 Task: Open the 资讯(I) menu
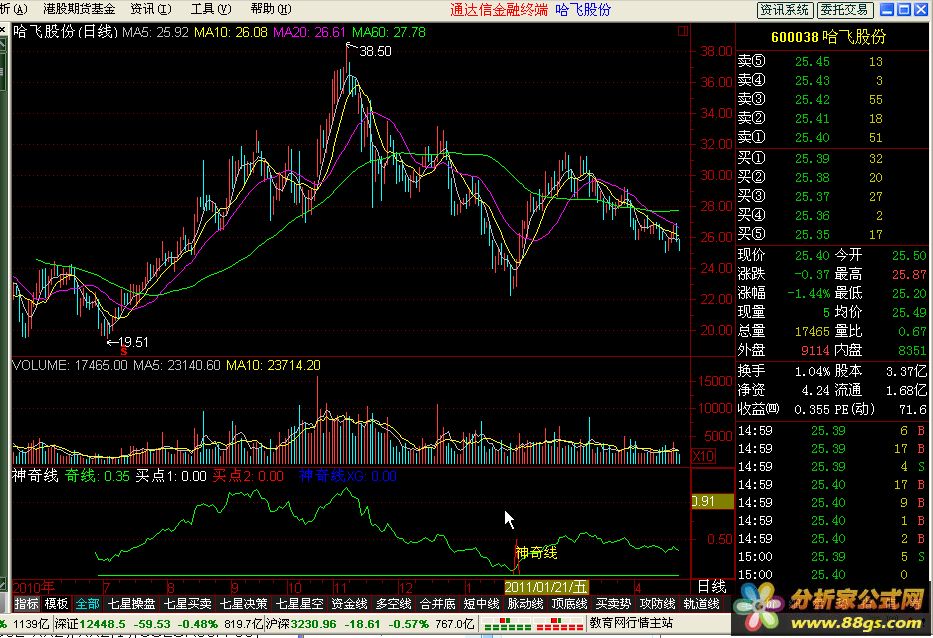click(151, 9)
